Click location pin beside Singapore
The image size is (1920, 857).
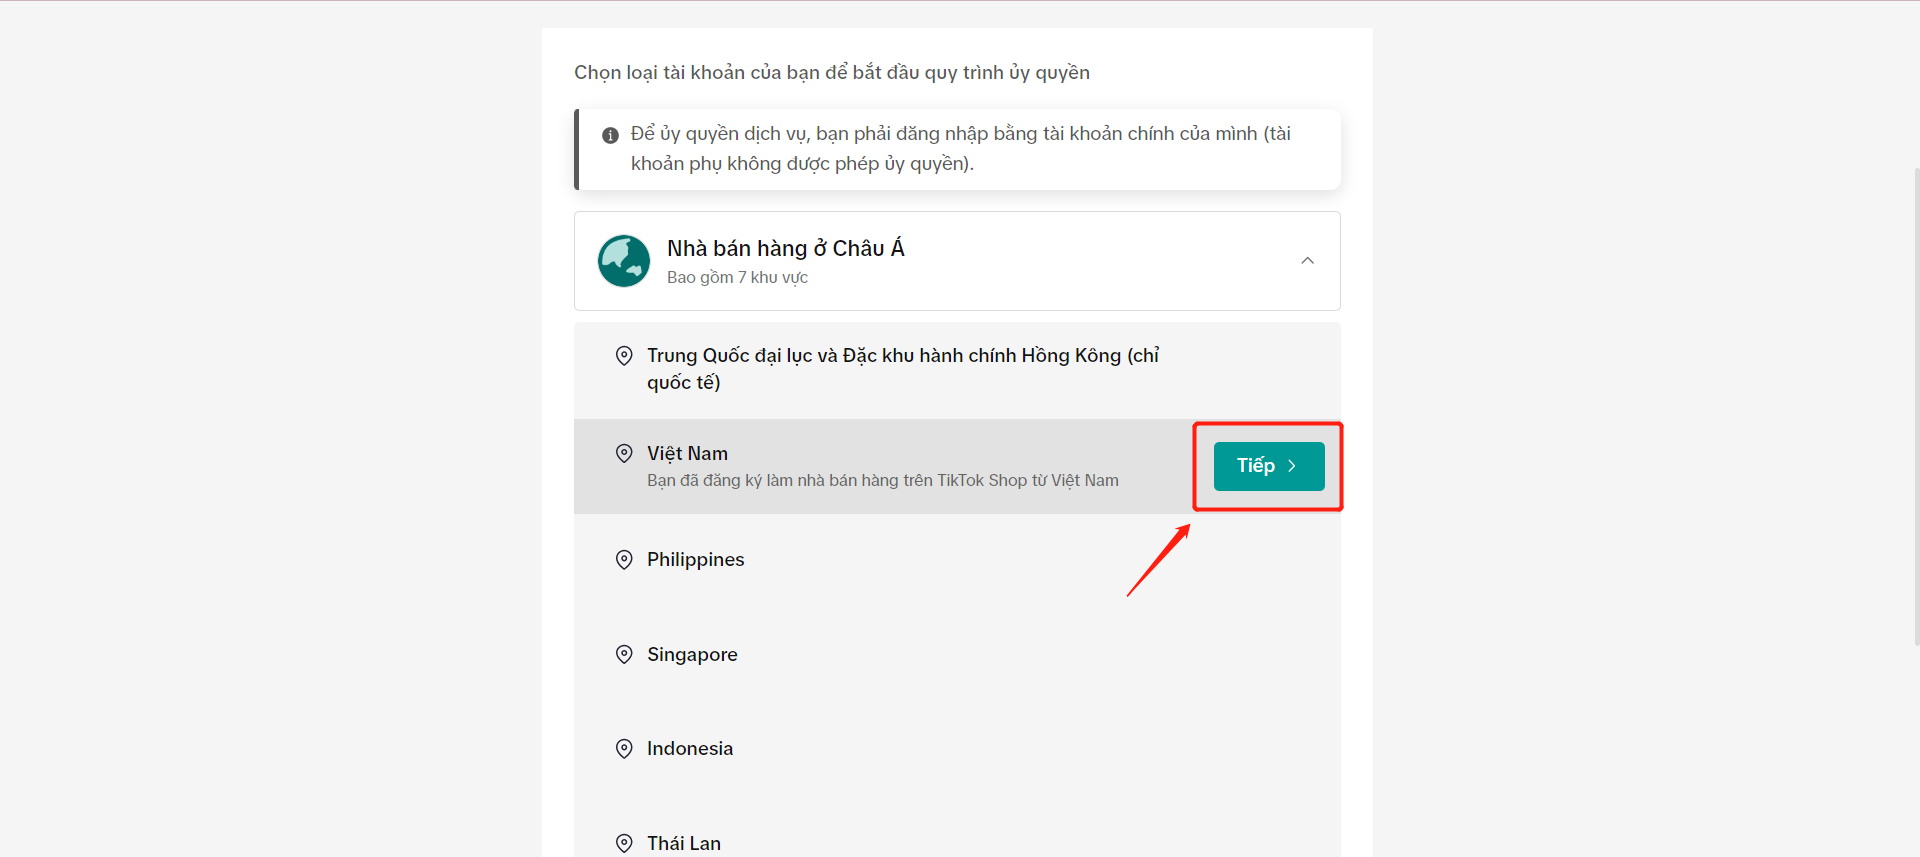pos(624,655)
